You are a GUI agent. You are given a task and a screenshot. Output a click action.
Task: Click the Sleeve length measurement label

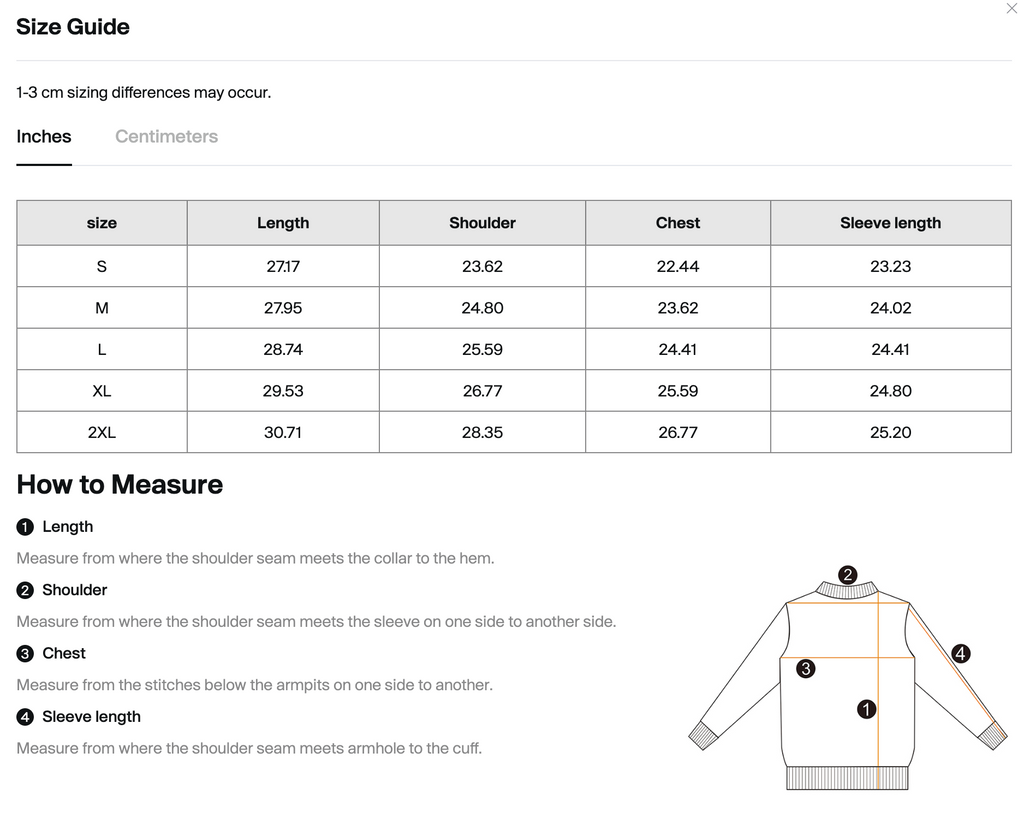click(91, 717)
